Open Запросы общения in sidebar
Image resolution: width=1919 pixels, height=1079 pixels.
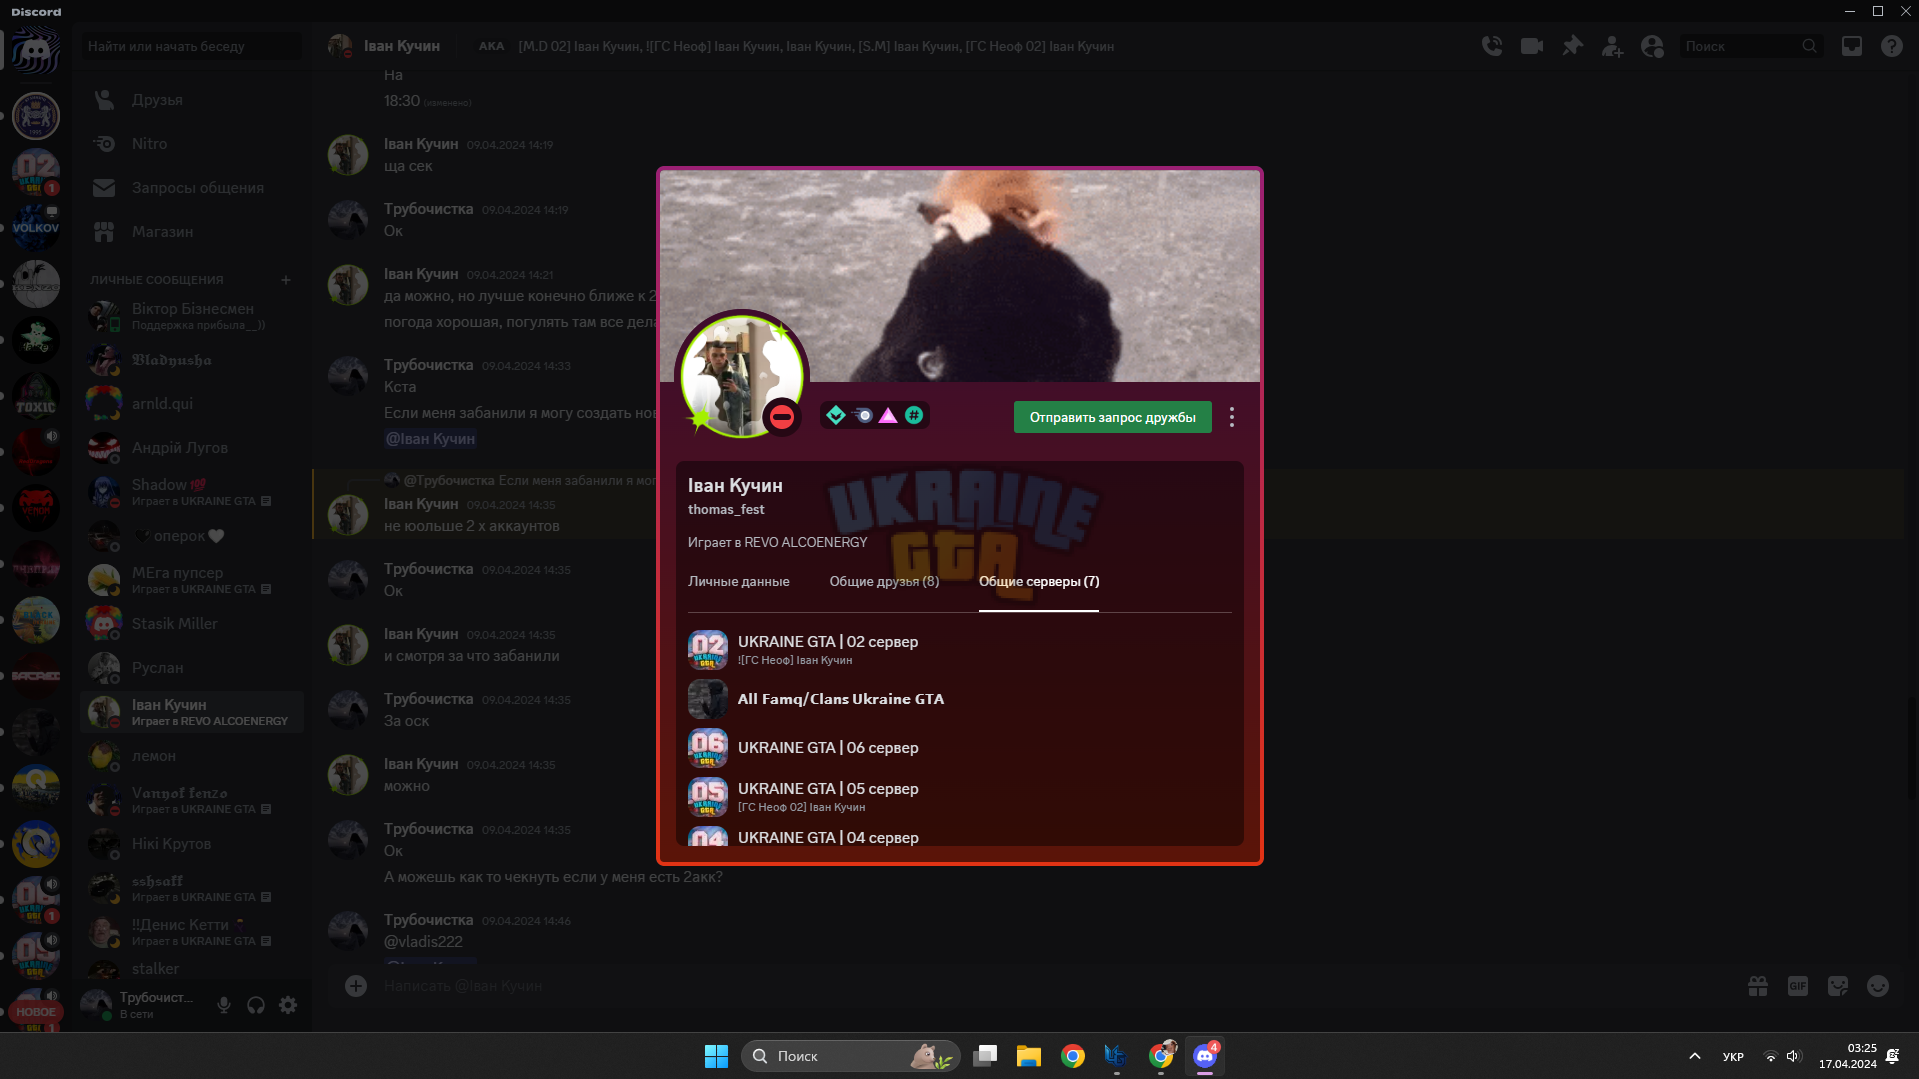192,188
